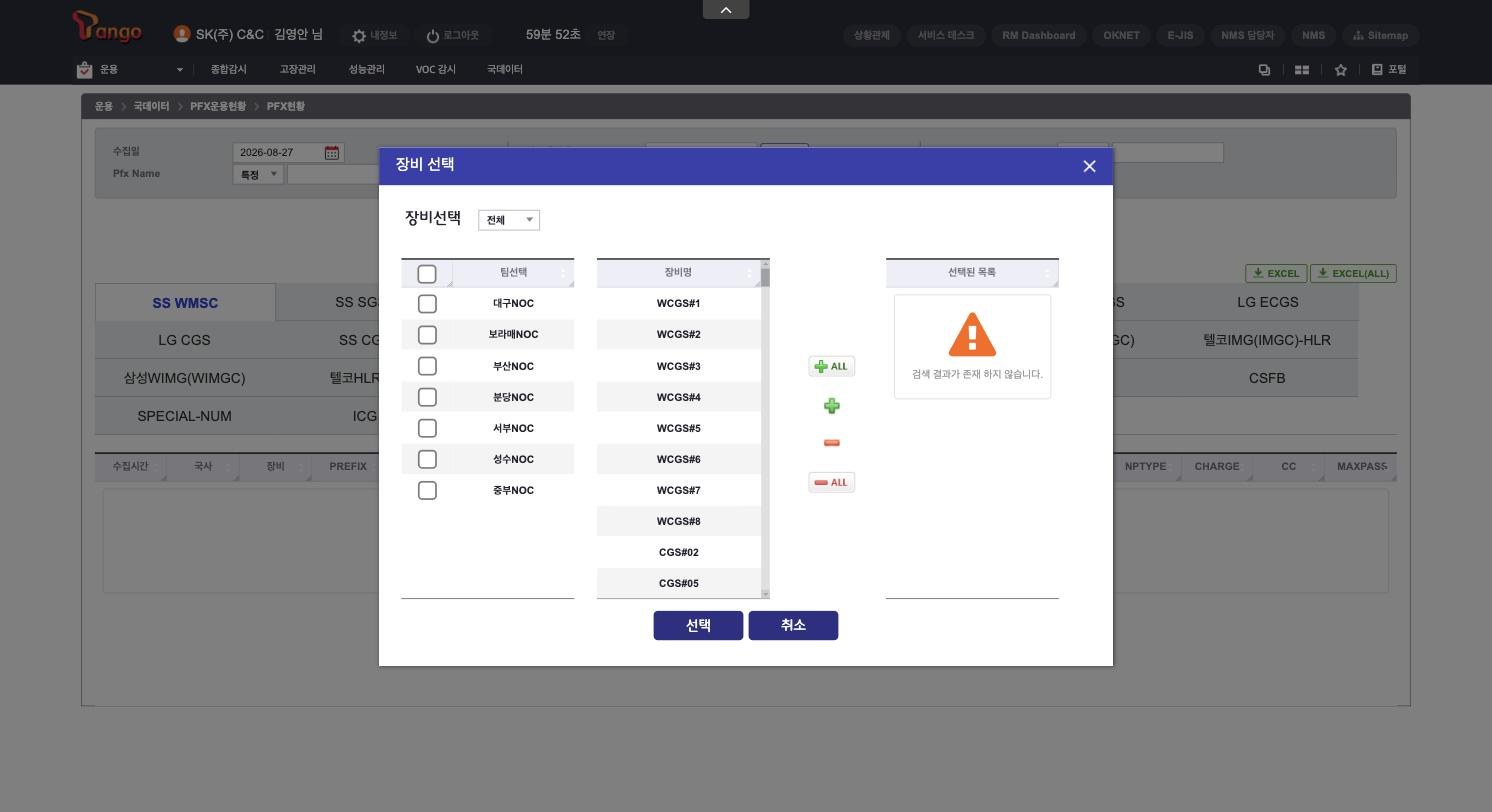Check the 부산NOC checkbox
This screenshot has height=812, width=1492.
pos(427,366)
